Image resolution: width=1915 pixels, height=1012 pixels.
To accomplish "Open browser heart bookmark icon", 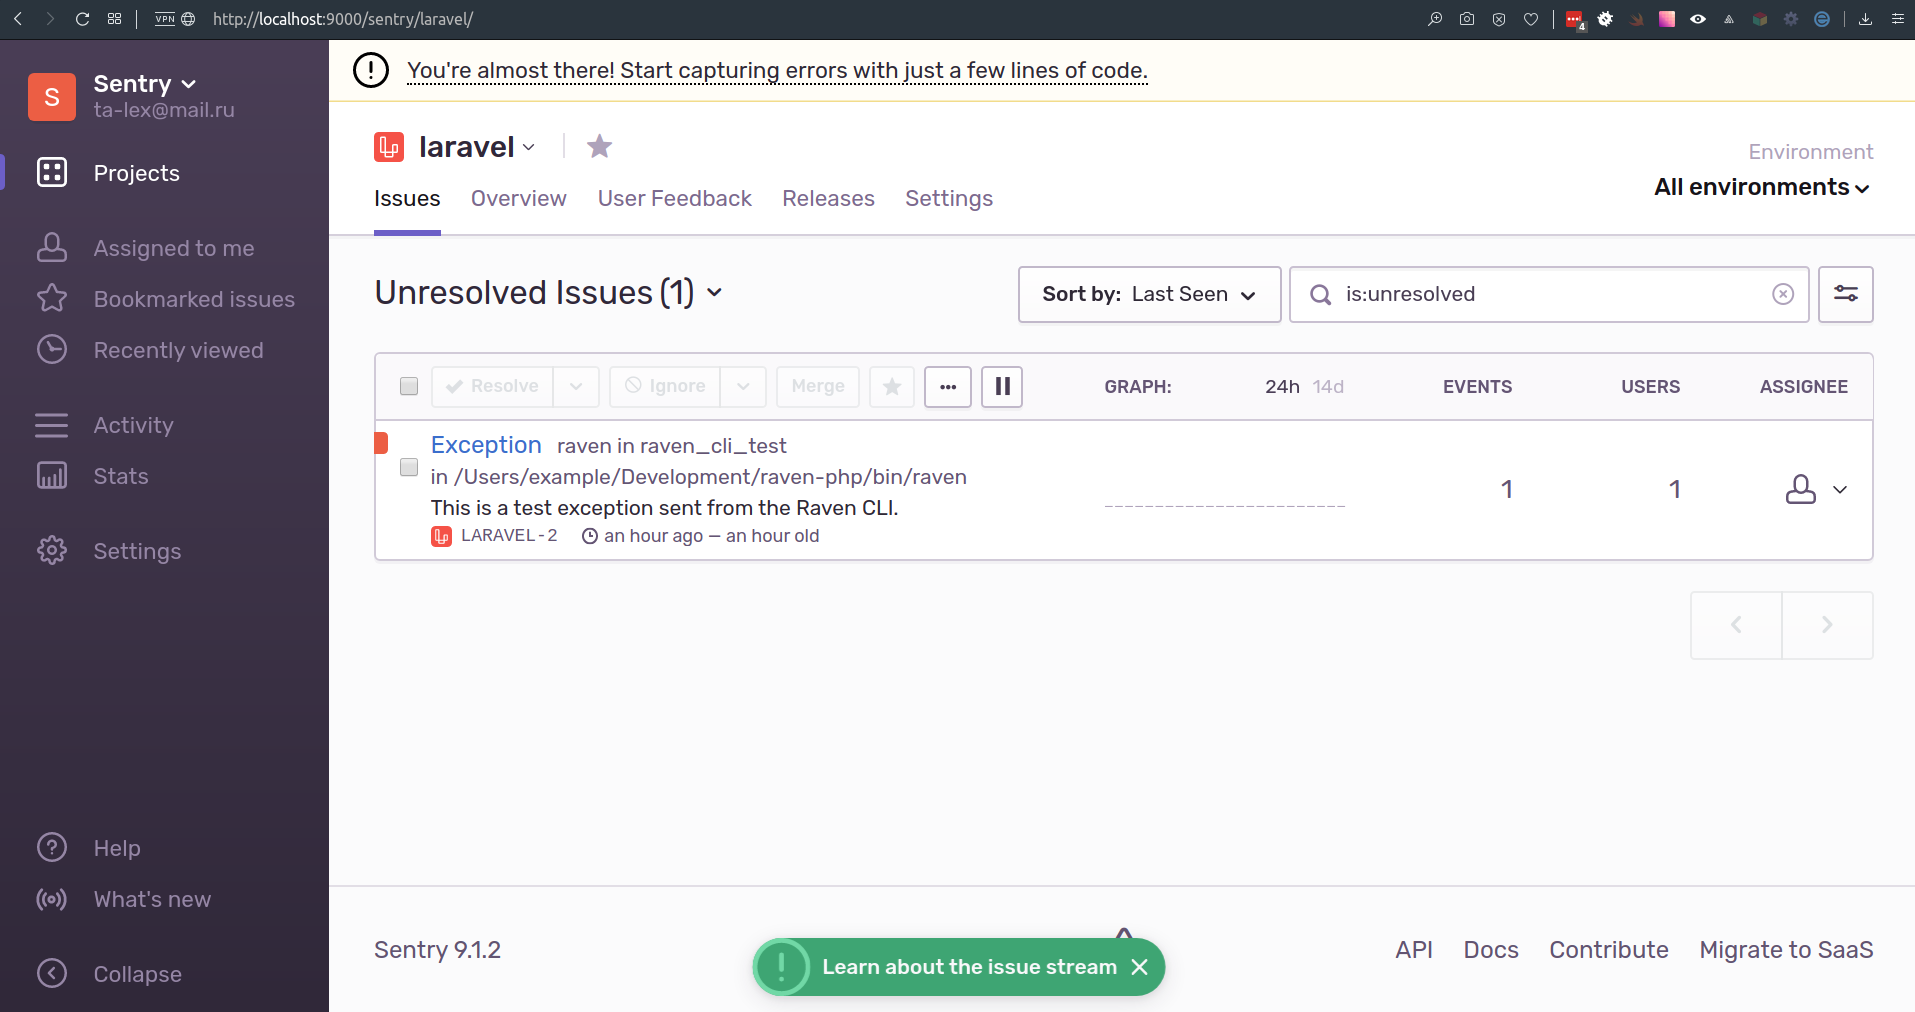I will [x=1531, y=19].
